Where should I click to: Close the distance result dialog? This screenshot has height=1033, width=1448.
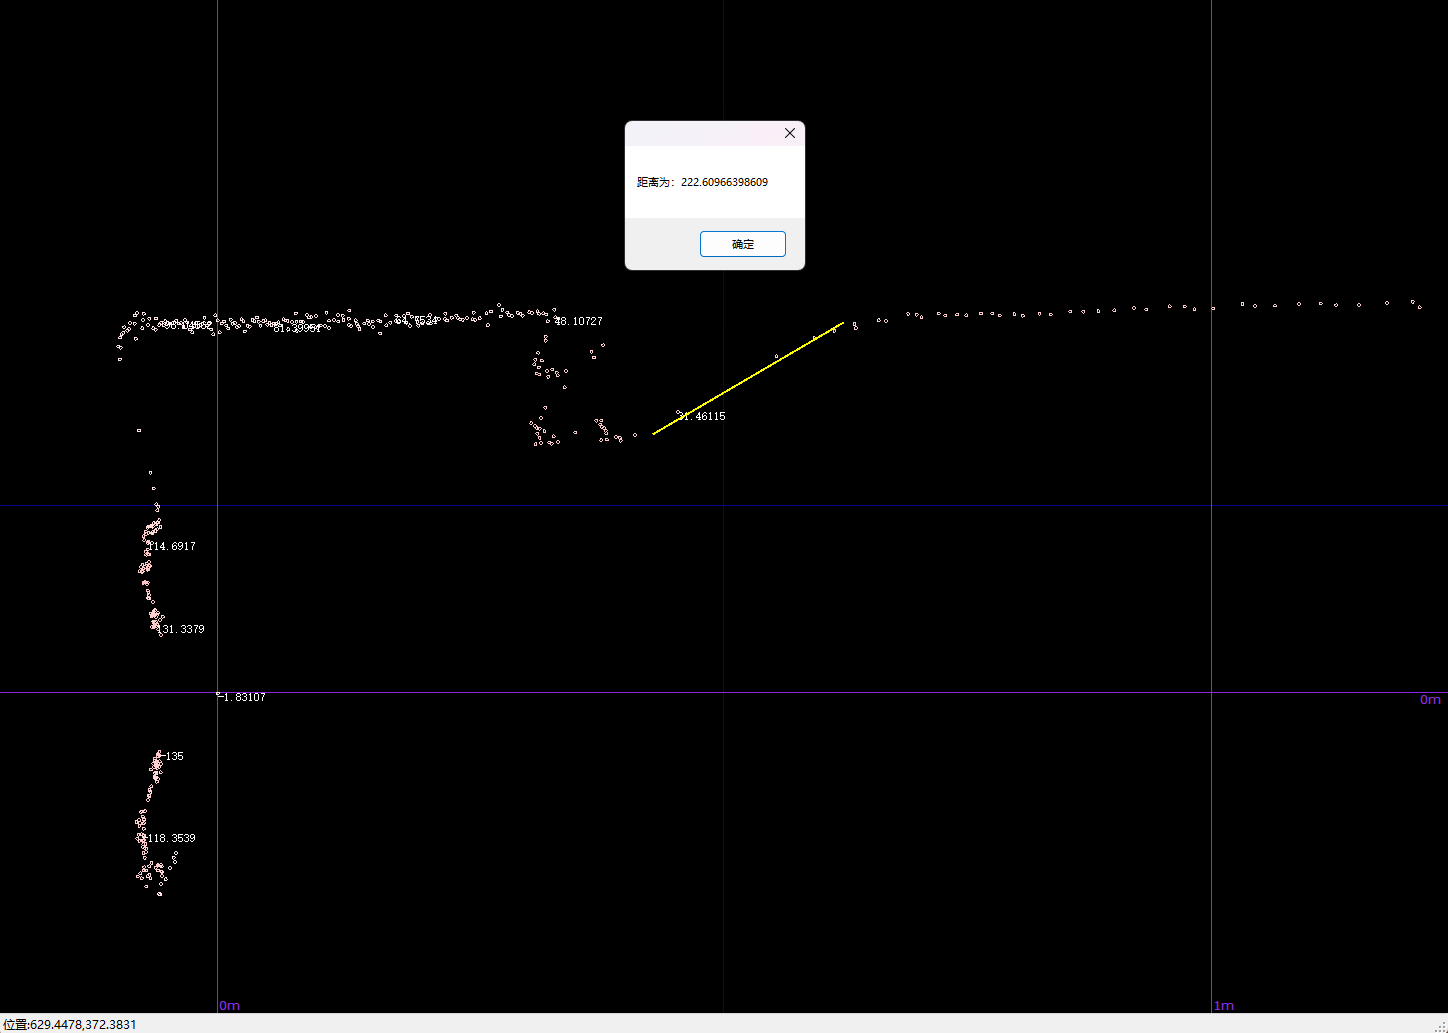[x=789, y=133]
